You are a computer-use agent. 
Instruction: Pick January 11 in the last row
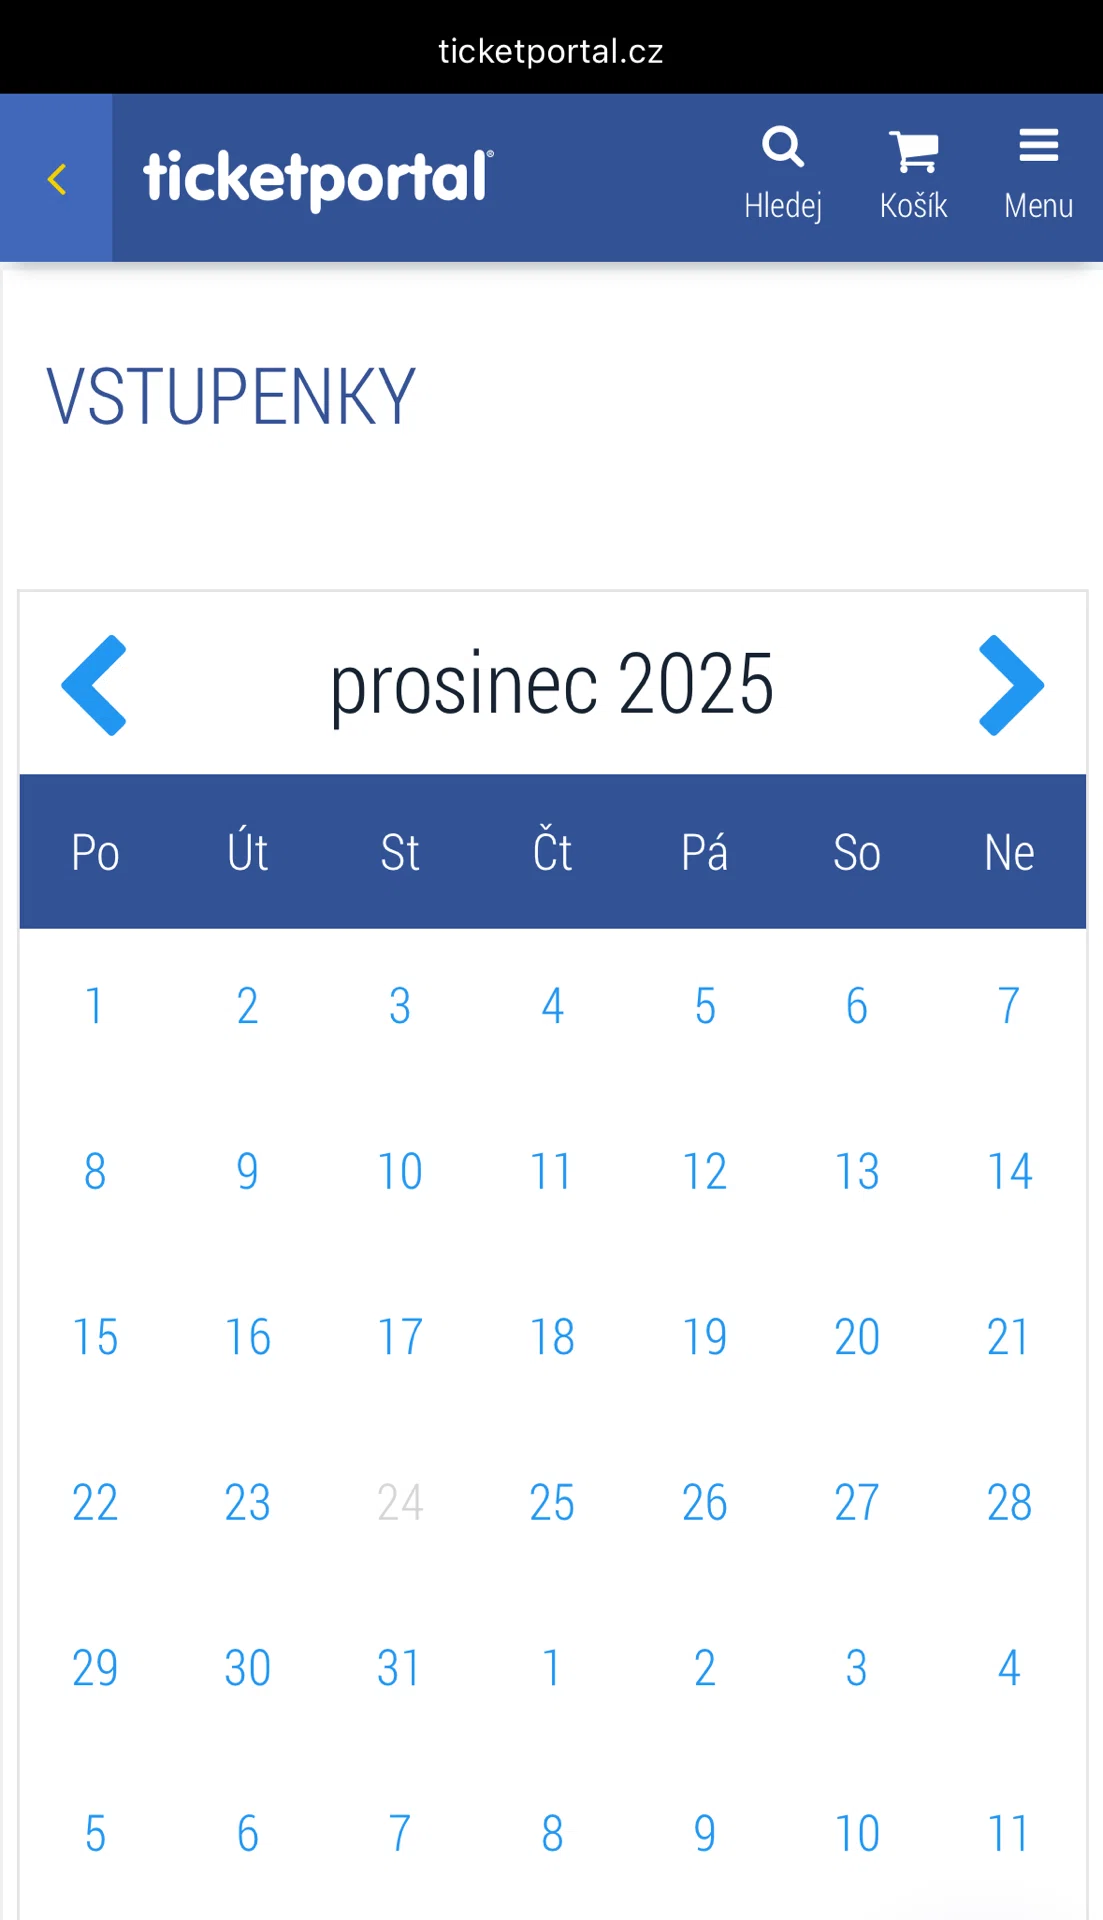coord(1009,1834)
